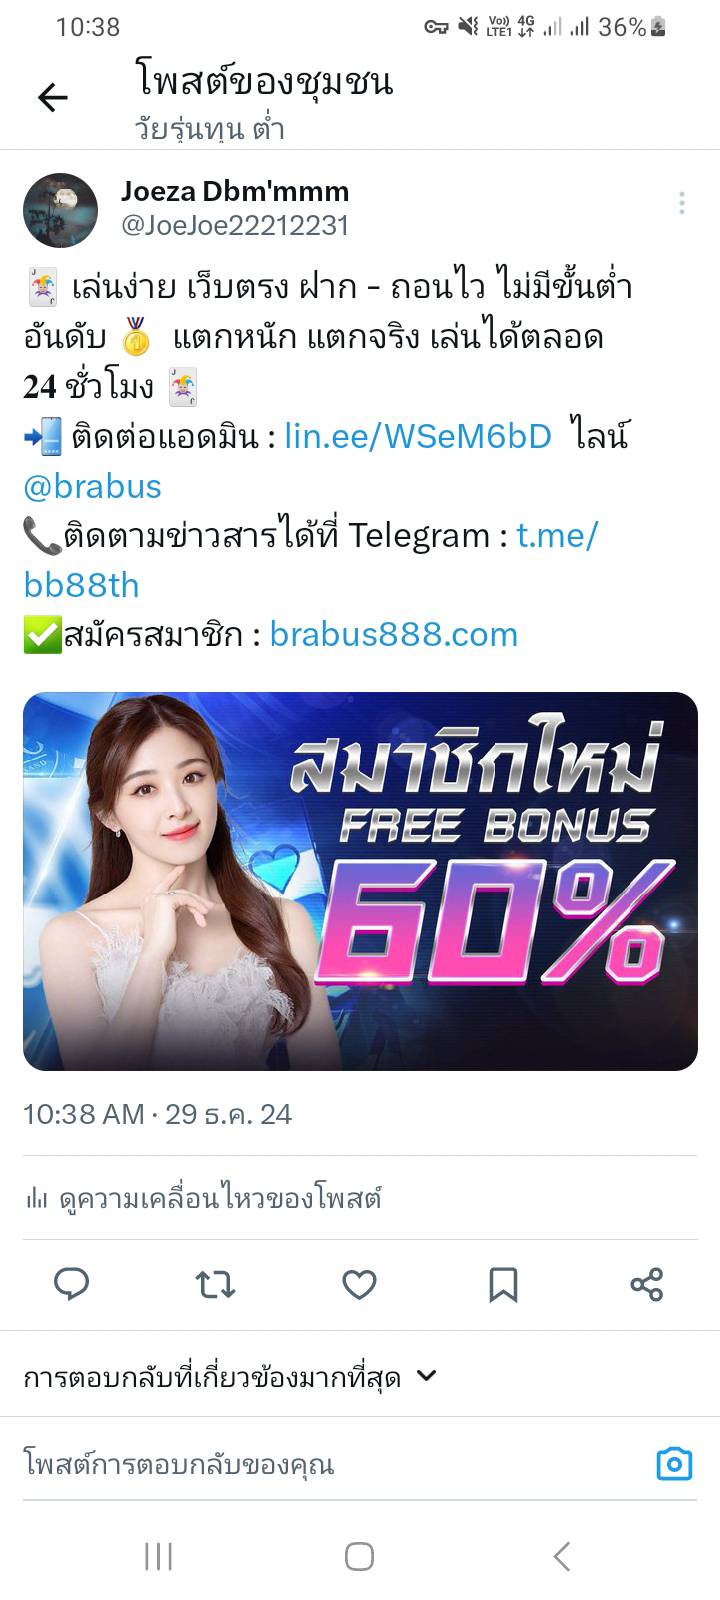This screenshot has width=720, height=1600.
Task: Tap Android recent apps navigation button
Action: (x=159, y=1556)
